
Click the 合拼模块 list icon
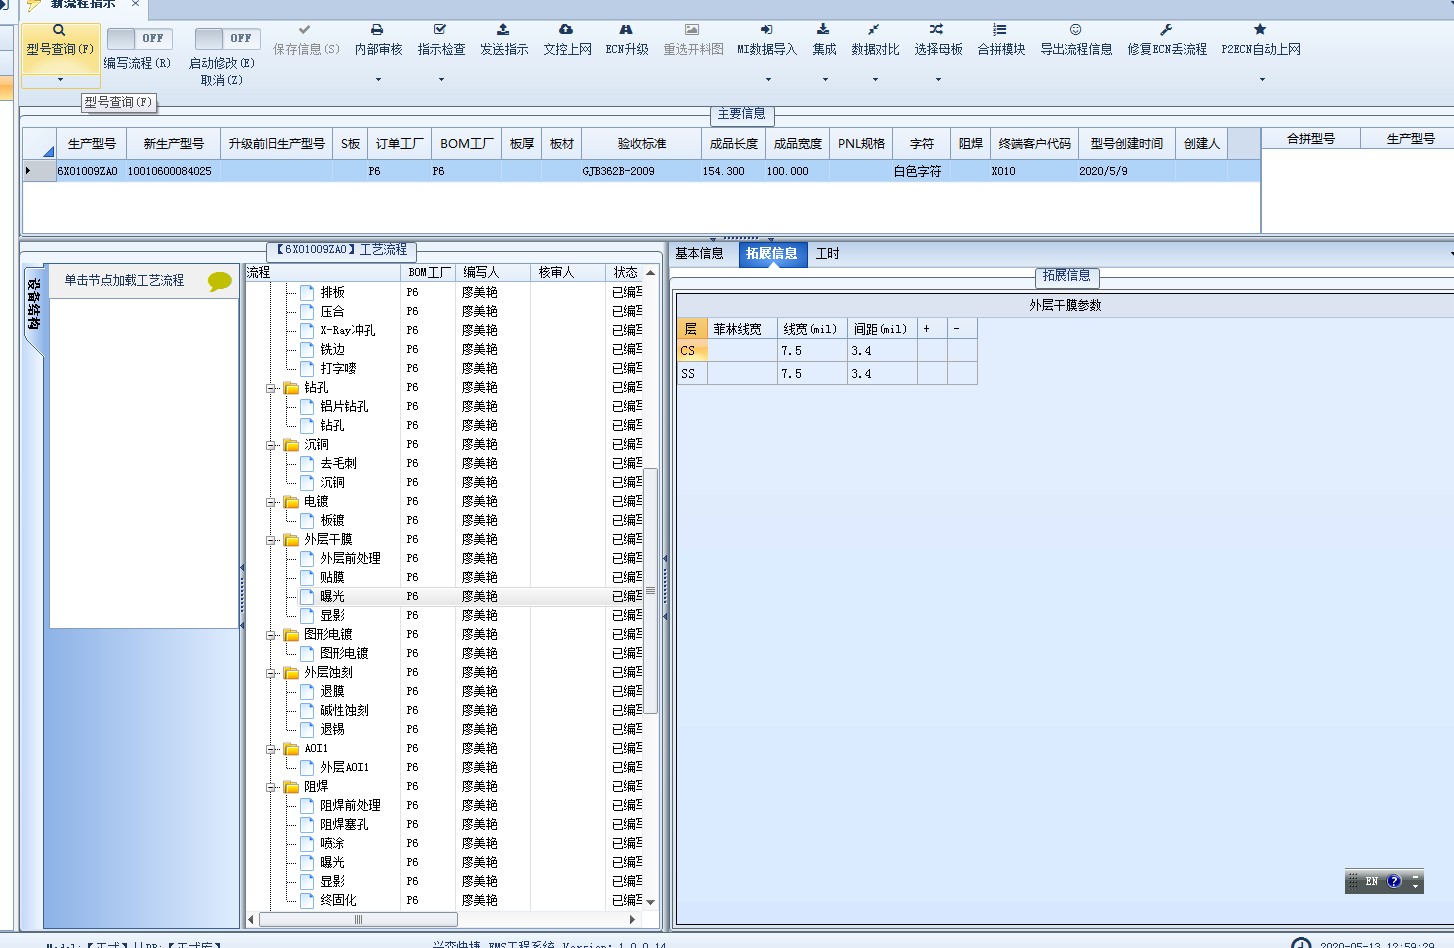(x=1000, y=30)
